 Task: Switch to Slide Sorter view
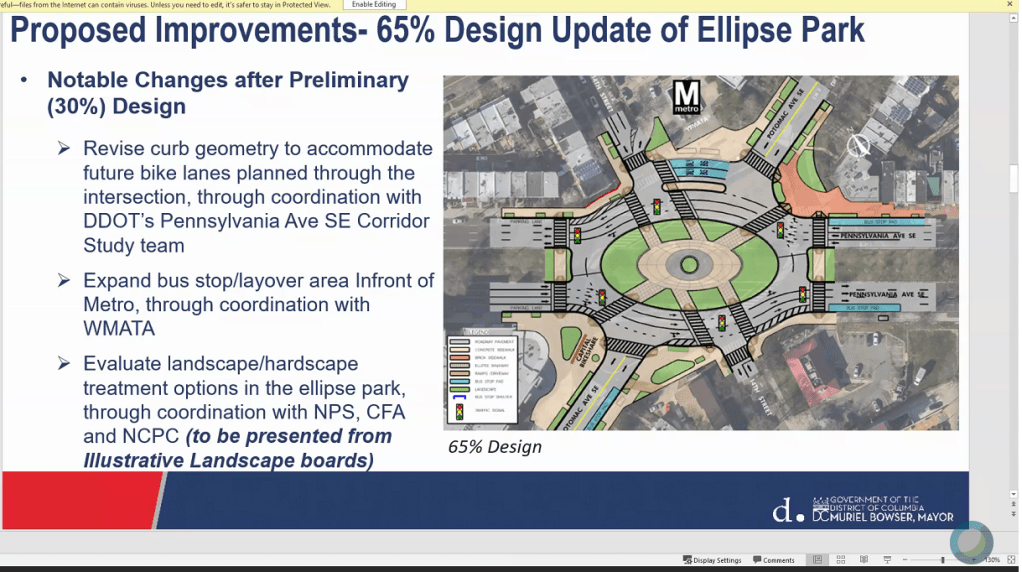(x=840, y=560)
